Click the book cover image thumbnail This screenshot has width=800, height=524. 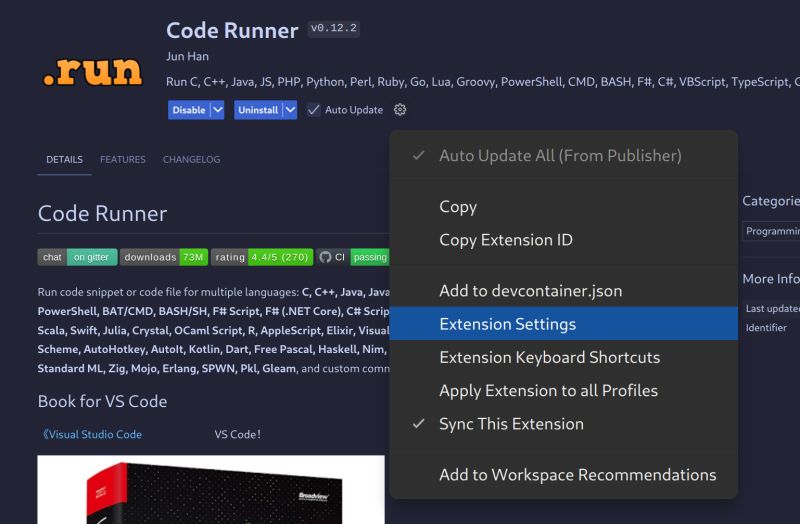coord(211,490)
